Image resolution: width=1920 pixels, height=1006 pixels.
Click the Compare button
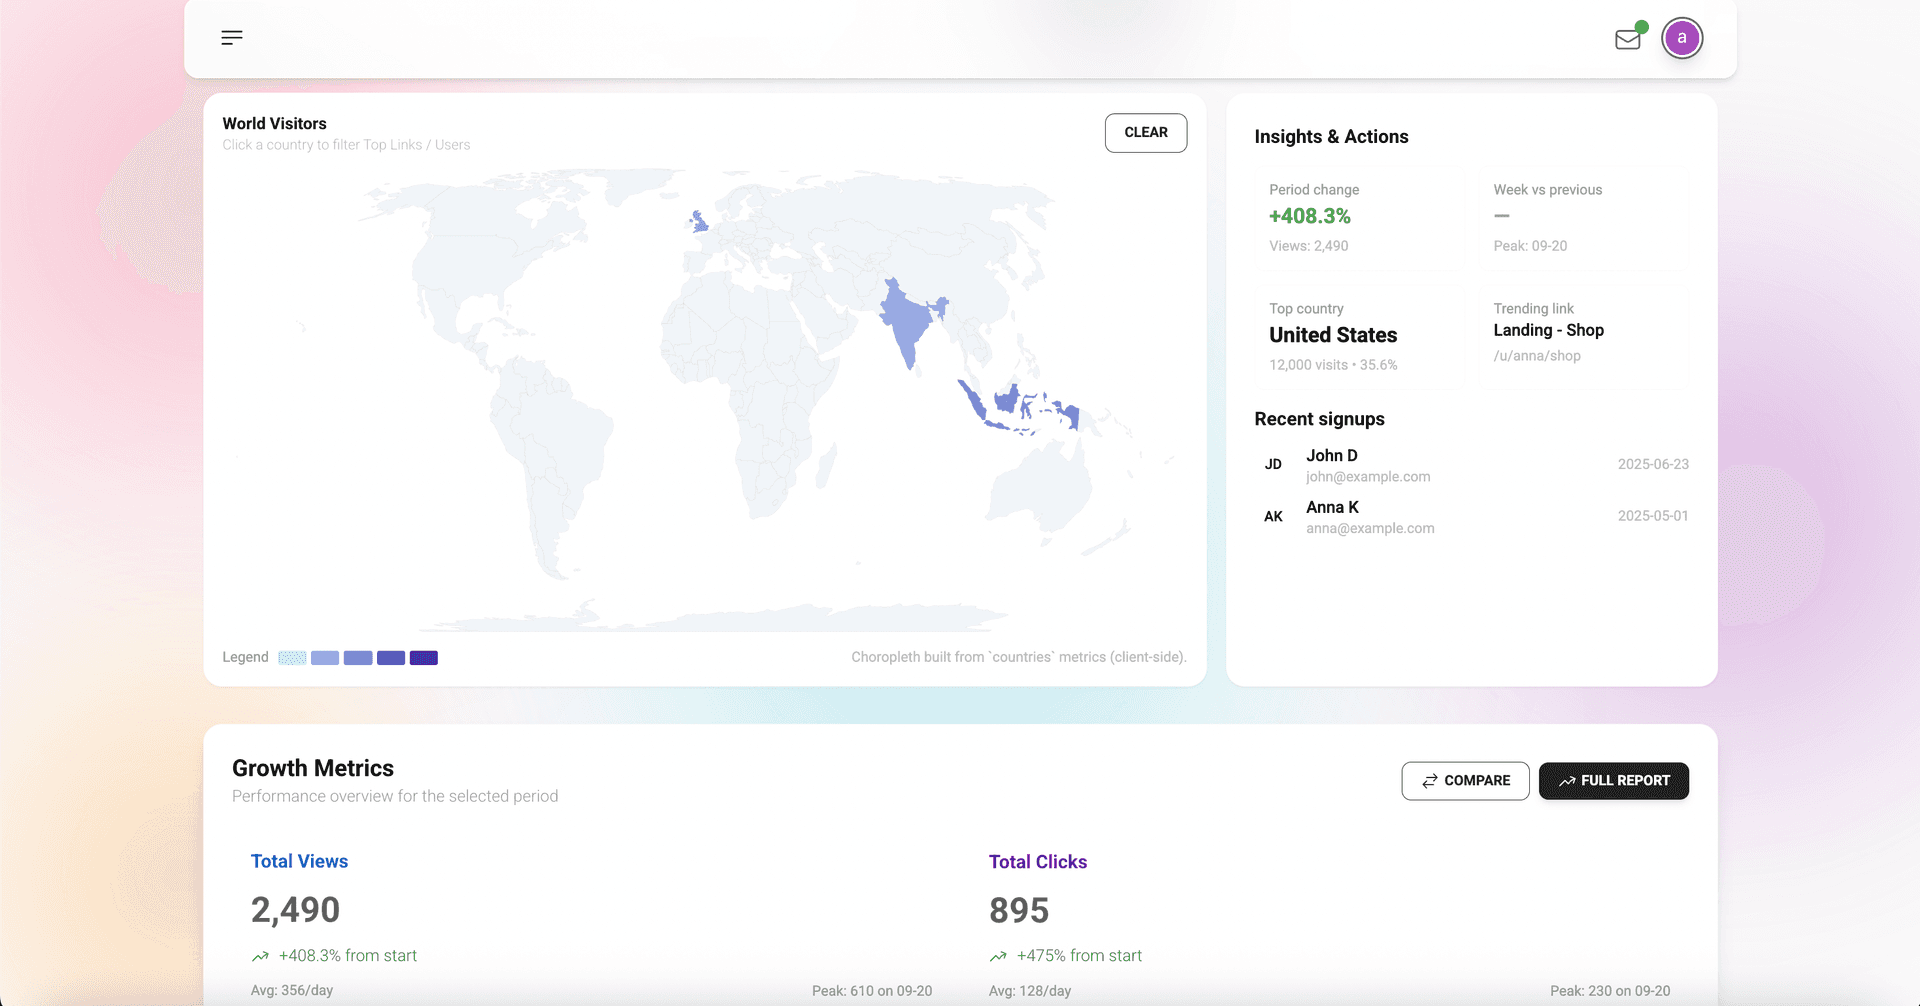click(x=1465, y=781)
